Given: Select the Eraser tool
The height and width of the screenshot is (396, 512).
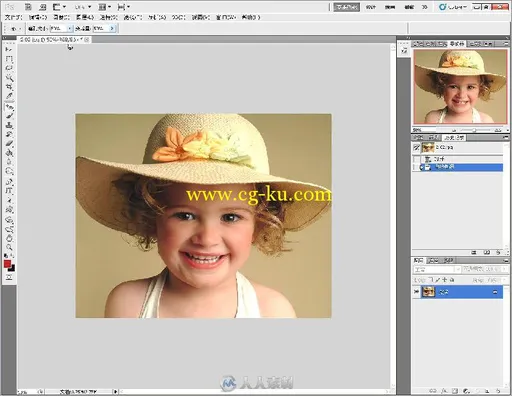Looking at the screenshot, I should coord(9,144).
